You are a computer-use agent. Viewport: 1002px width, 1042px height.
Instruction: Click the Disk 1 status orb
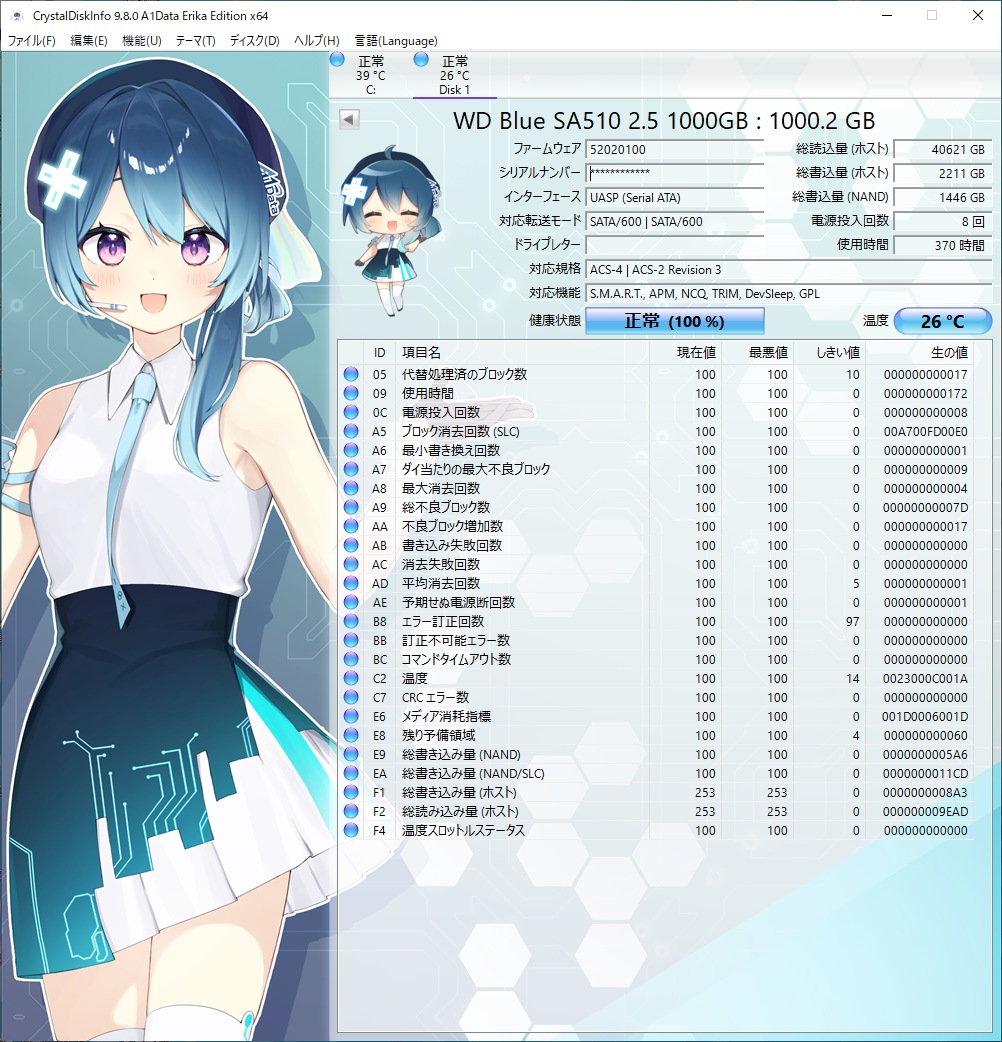click(x=421, y=61)
